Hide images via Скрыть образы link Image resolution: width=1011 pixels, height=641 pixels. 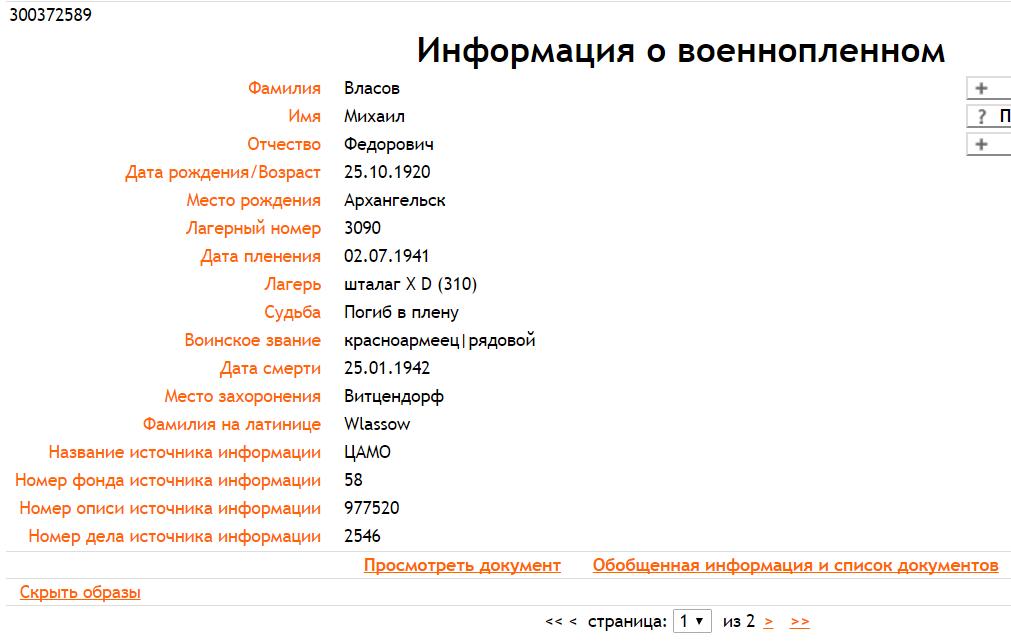click(x=80, y=592)
